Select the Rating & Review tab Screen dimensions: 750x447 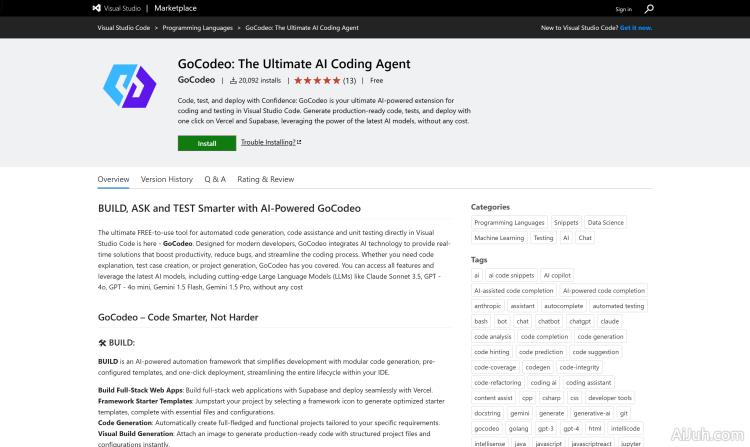pos(265,179)
